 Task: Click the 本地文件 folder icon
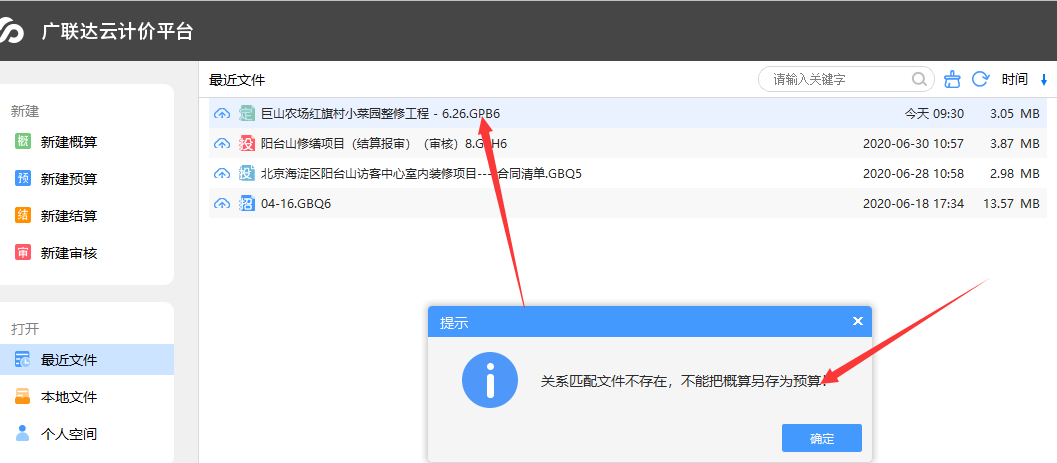coord(23,396)
